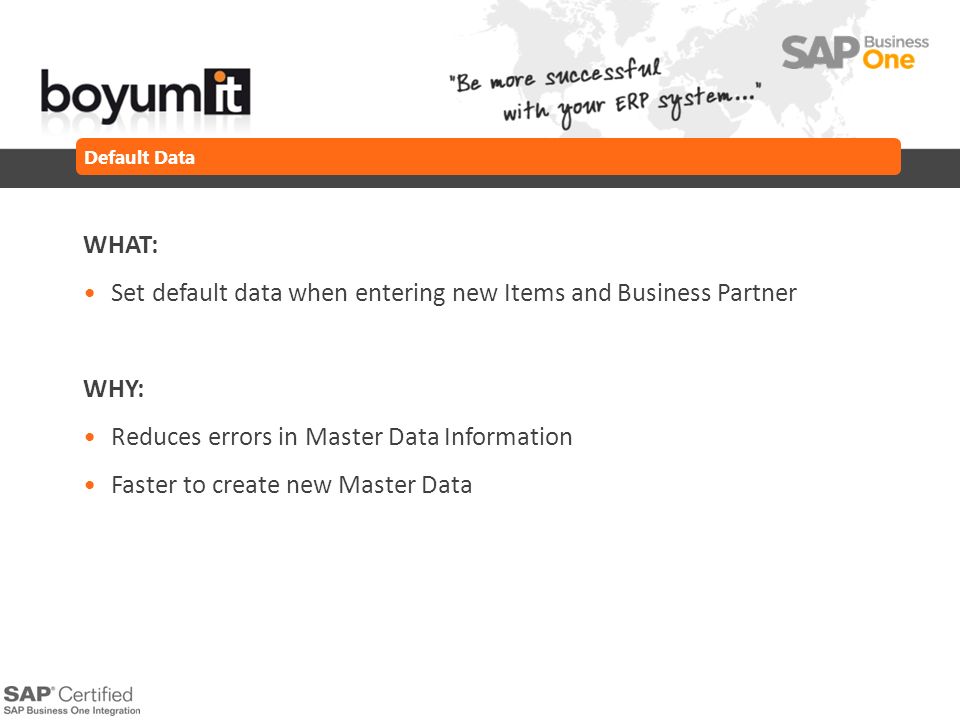
Task: Click the bullet before 'Reduces errors'
Action: [90, 437]
